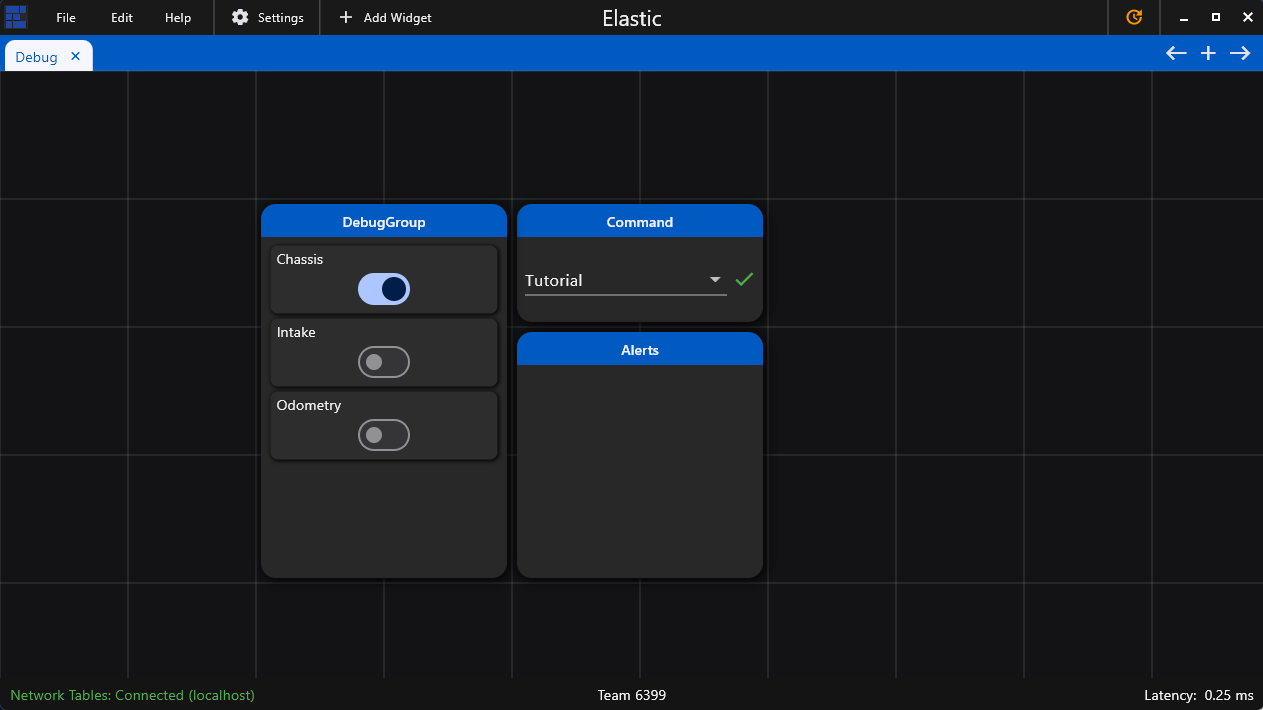Click the Elastic app logo icon
Screen dimensions: 1263x710
pyautogui.click(x=16, y=17)
